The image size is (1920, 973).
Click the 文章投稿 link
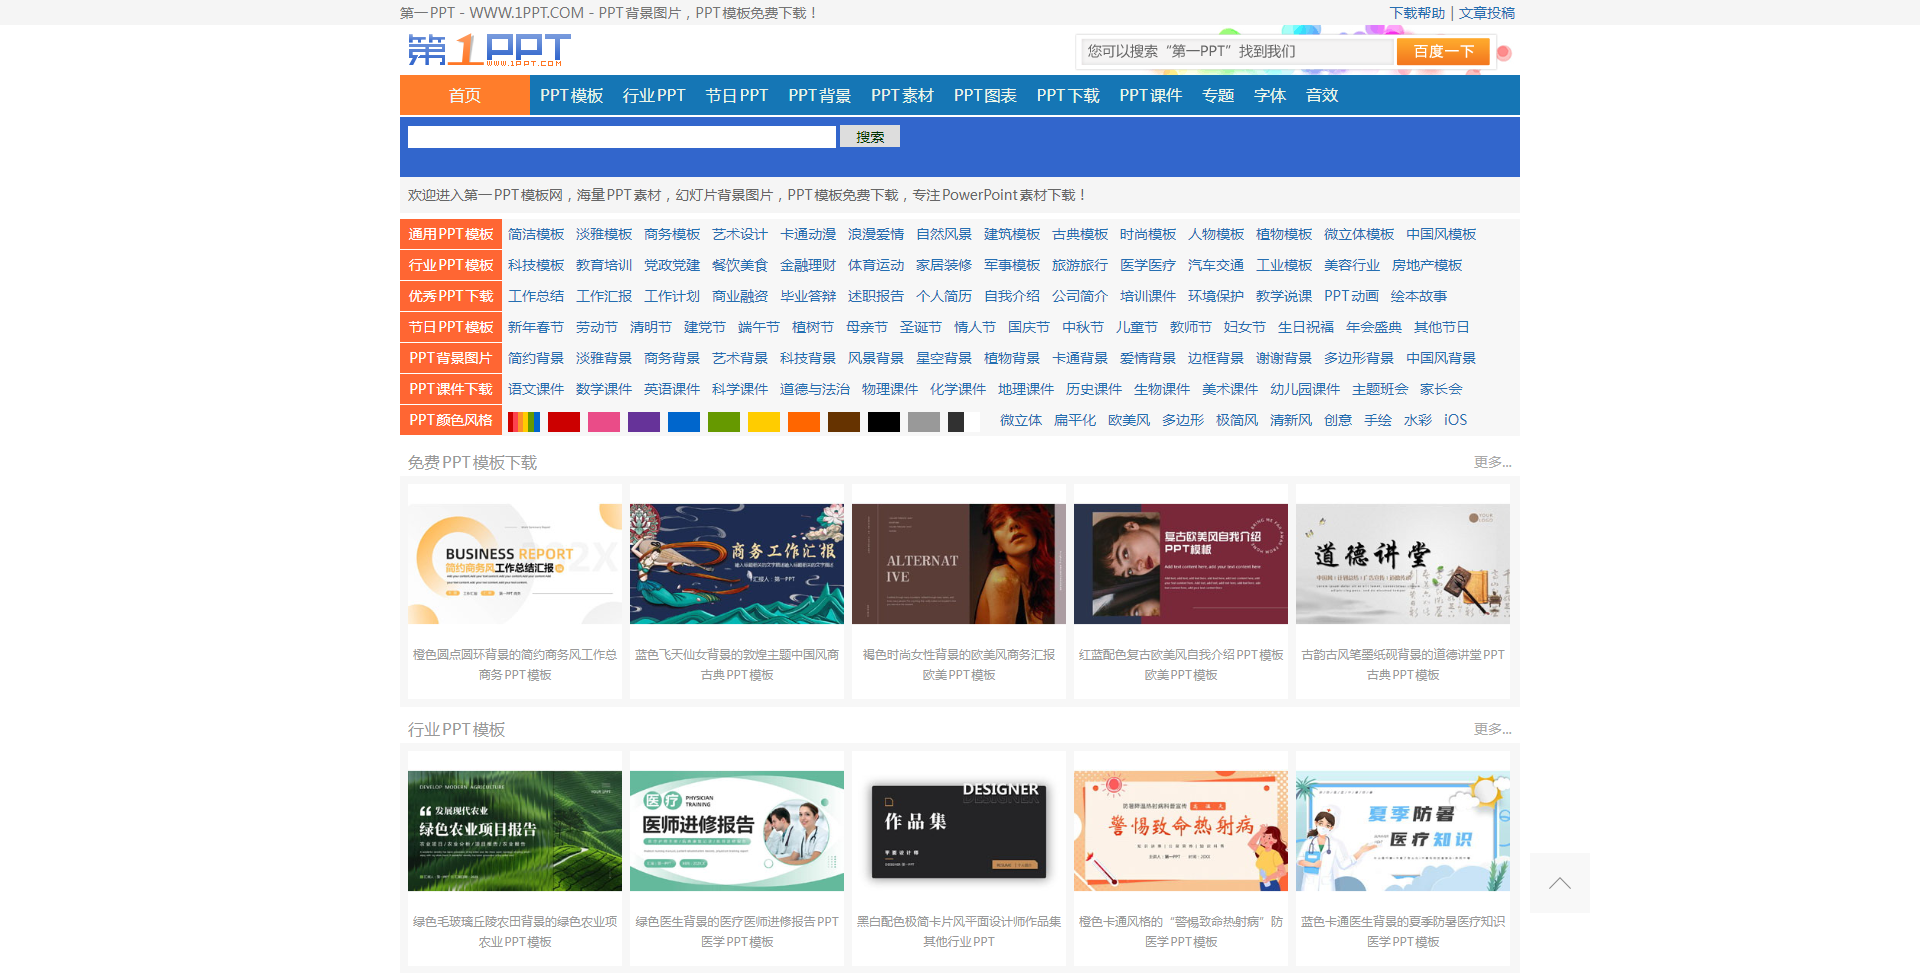pos(1487,13)
